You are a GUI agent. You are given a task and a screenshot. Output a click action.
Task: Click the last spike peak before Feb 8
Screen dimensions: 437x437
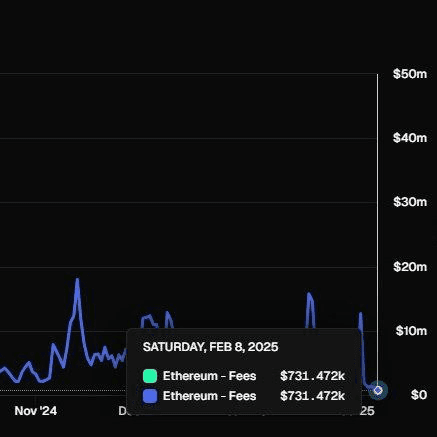point(360,314)
